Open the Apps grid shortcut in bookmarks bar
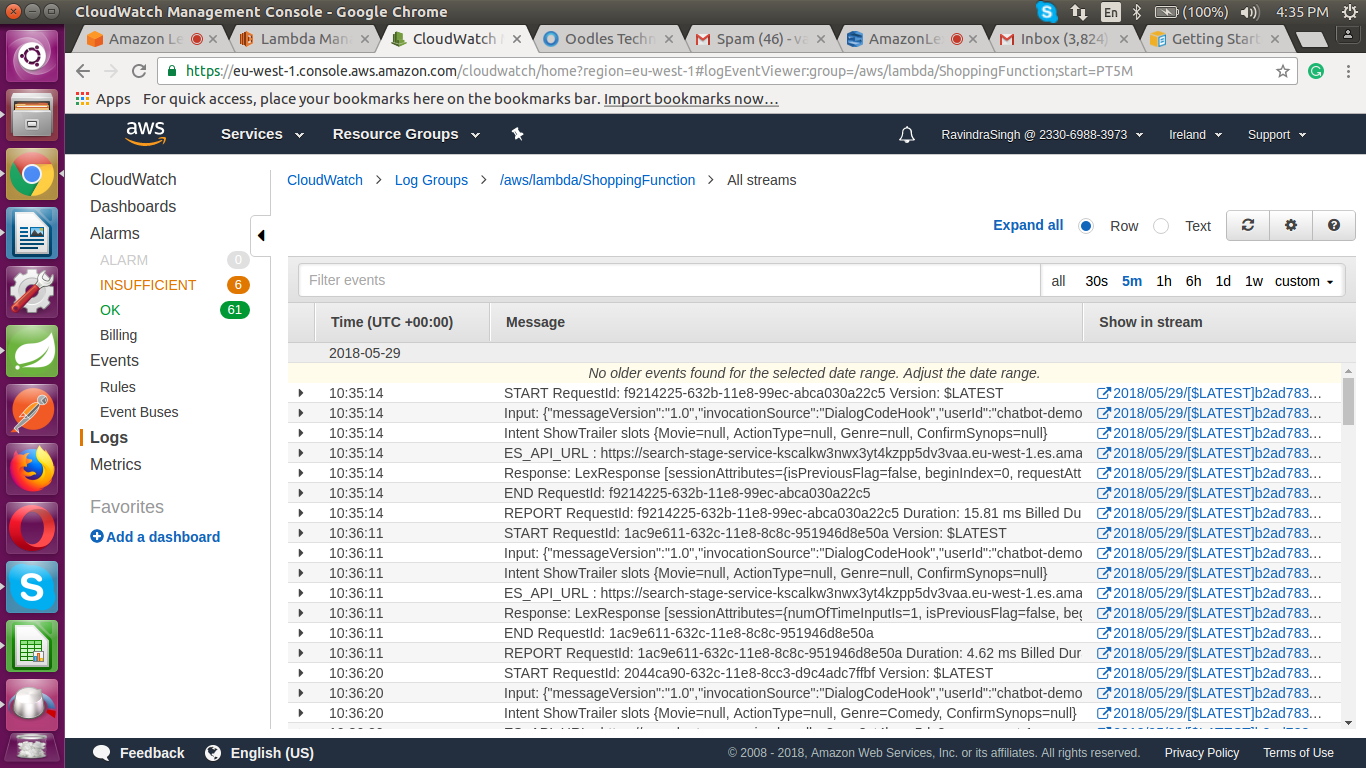The image size is (1366, 768). (103, 99)
